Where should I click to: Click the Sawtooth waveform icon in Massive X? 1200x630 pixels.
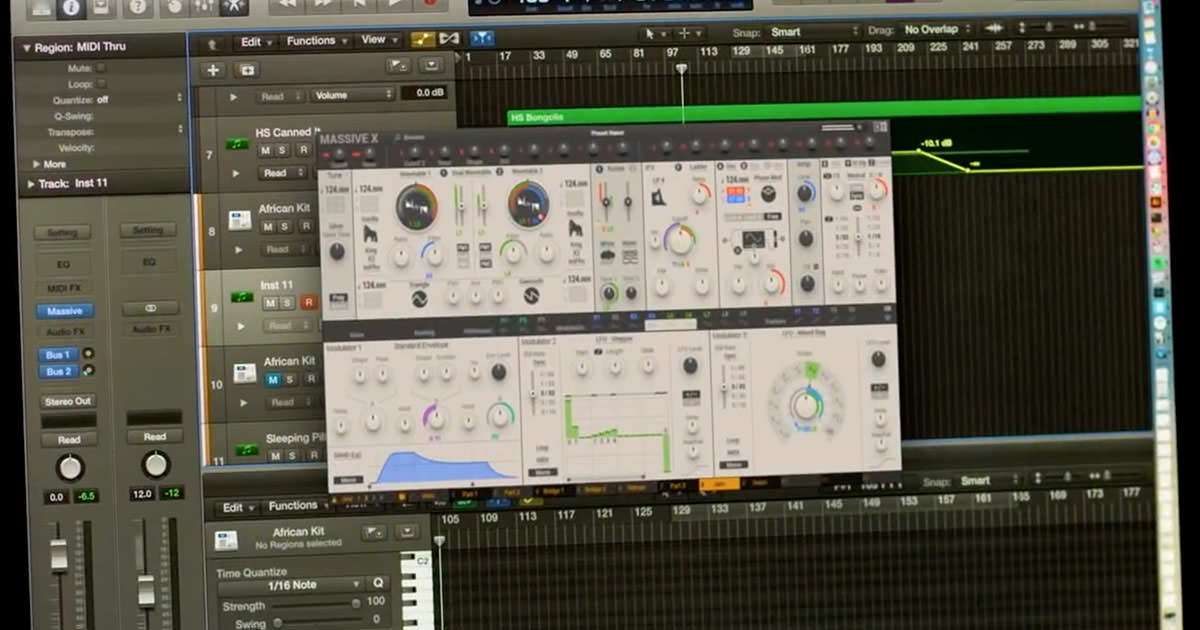(x=531, y=295)
